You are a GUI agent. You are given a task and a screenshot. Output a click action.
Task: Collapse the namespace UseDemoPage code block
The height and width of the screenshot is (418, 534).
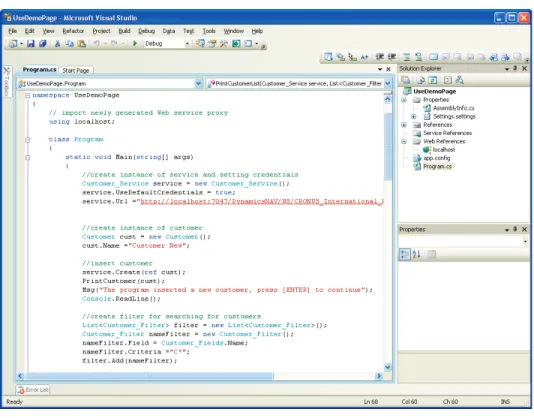28,95
